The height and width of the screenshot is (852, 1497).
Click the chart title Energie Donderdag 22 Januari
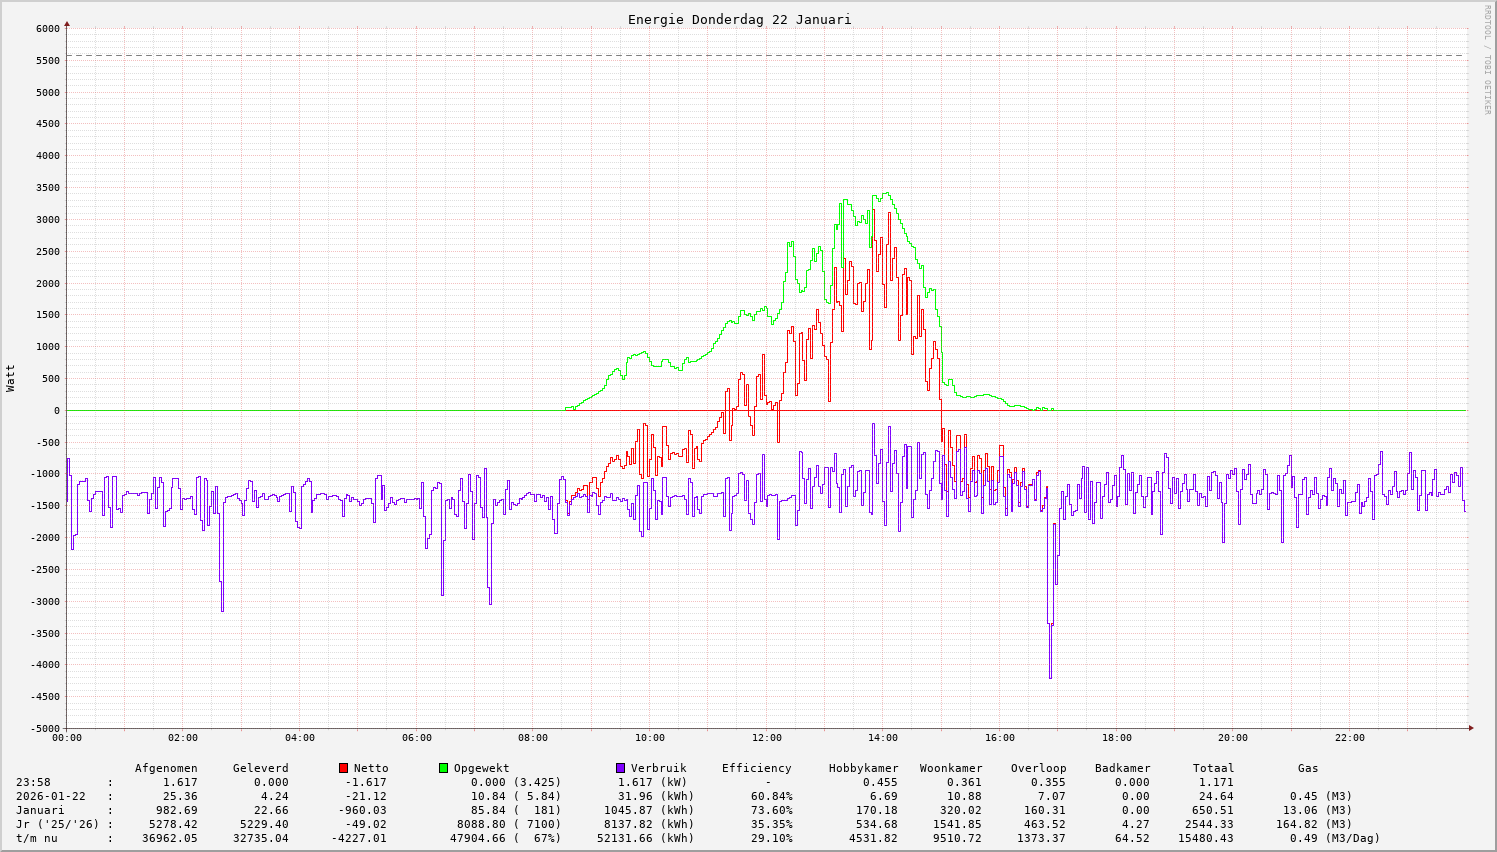pyautogui.click(x=739, y=19)
